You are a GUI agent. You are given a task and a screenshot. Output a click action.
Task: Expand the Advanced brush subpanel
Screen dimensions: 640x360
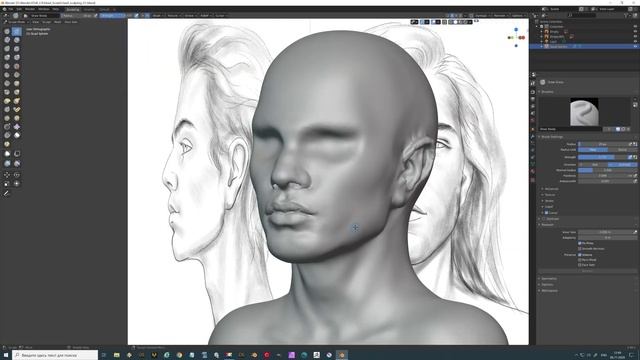coord(551,189)
